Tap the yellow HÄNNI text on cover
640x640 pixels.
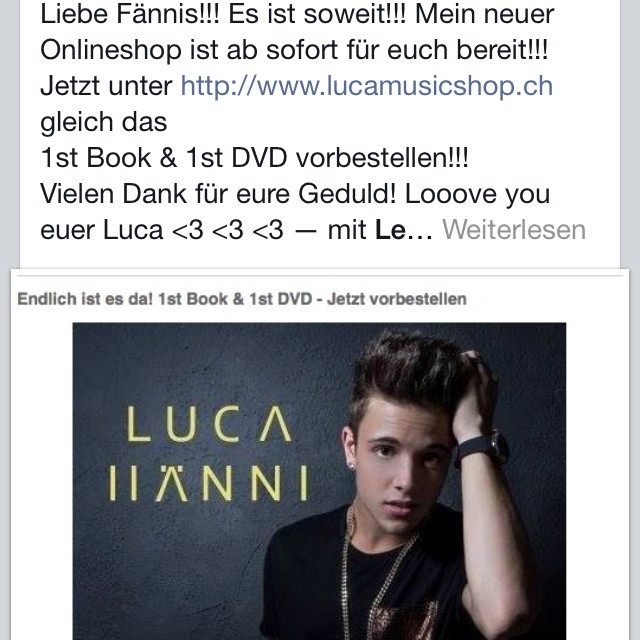pos(208,483)
